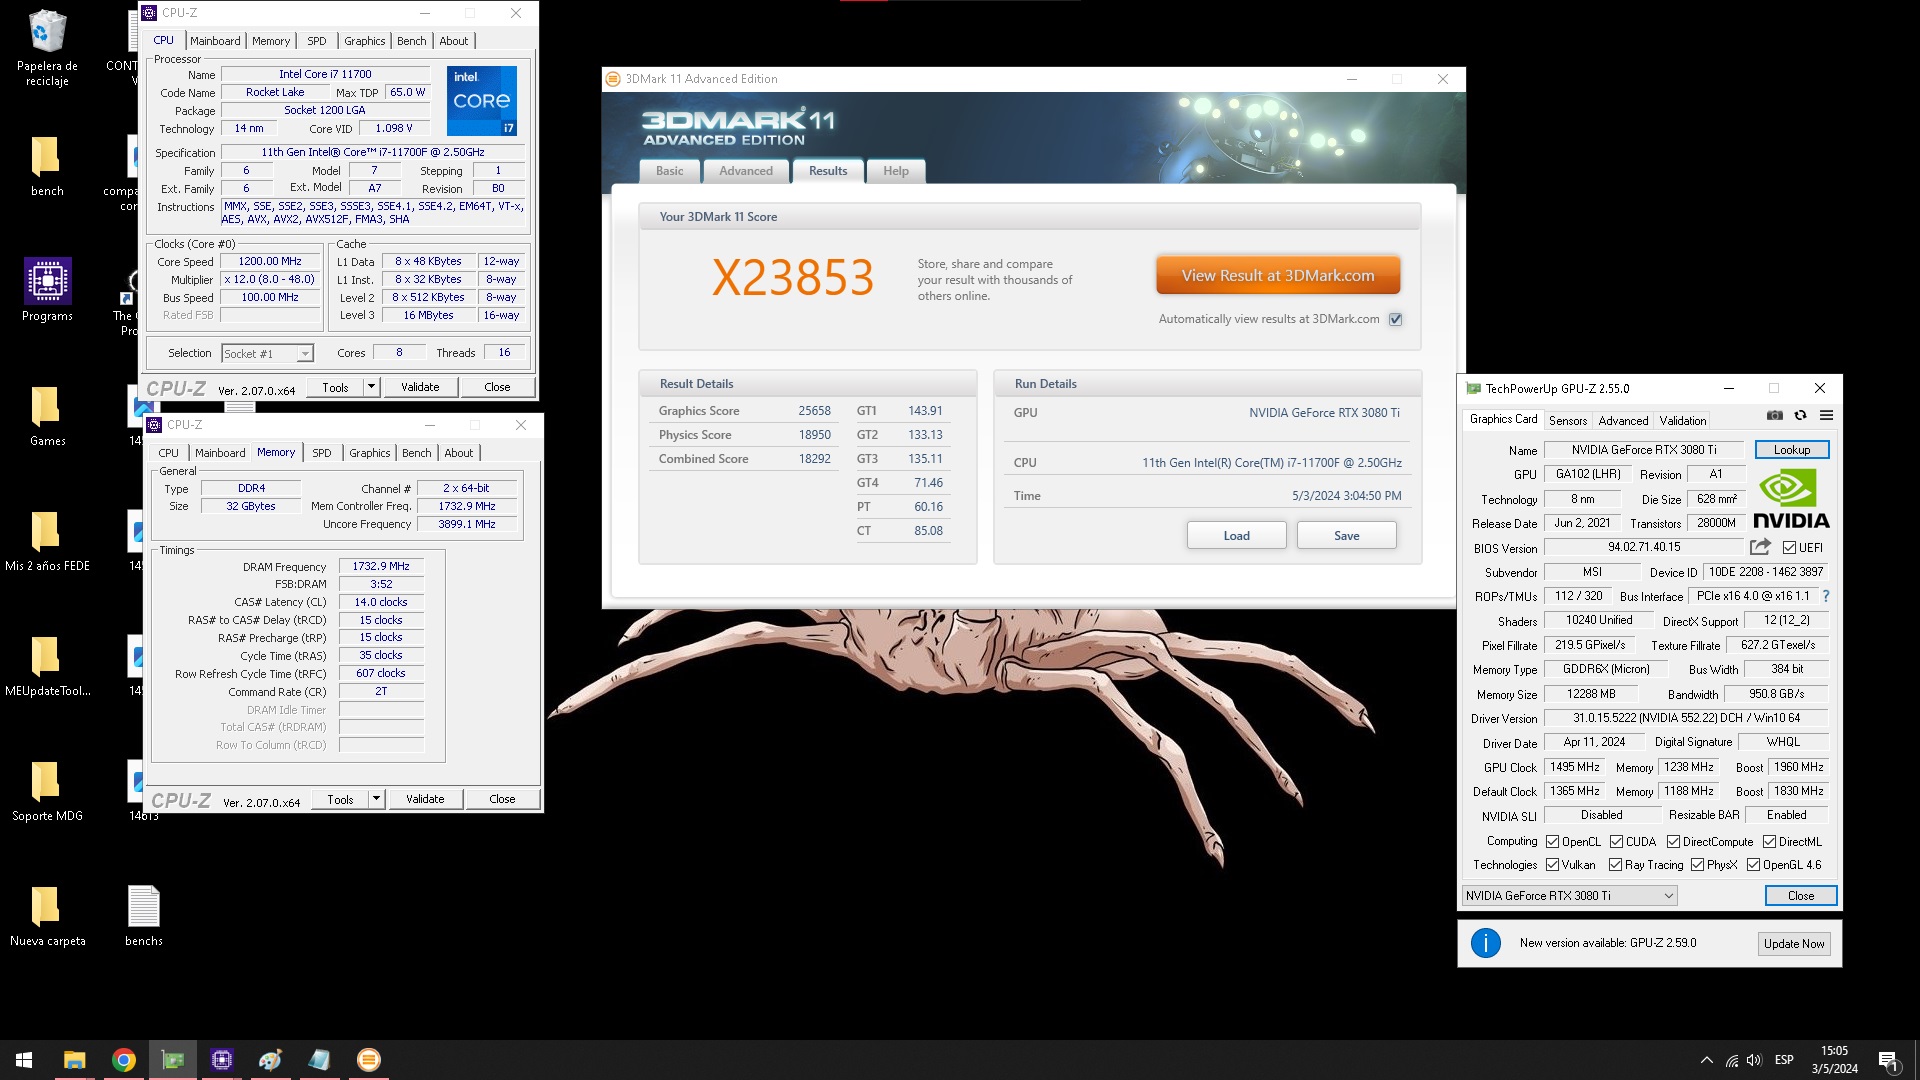Open the Advanced tab in 3DMark 11

746,171
